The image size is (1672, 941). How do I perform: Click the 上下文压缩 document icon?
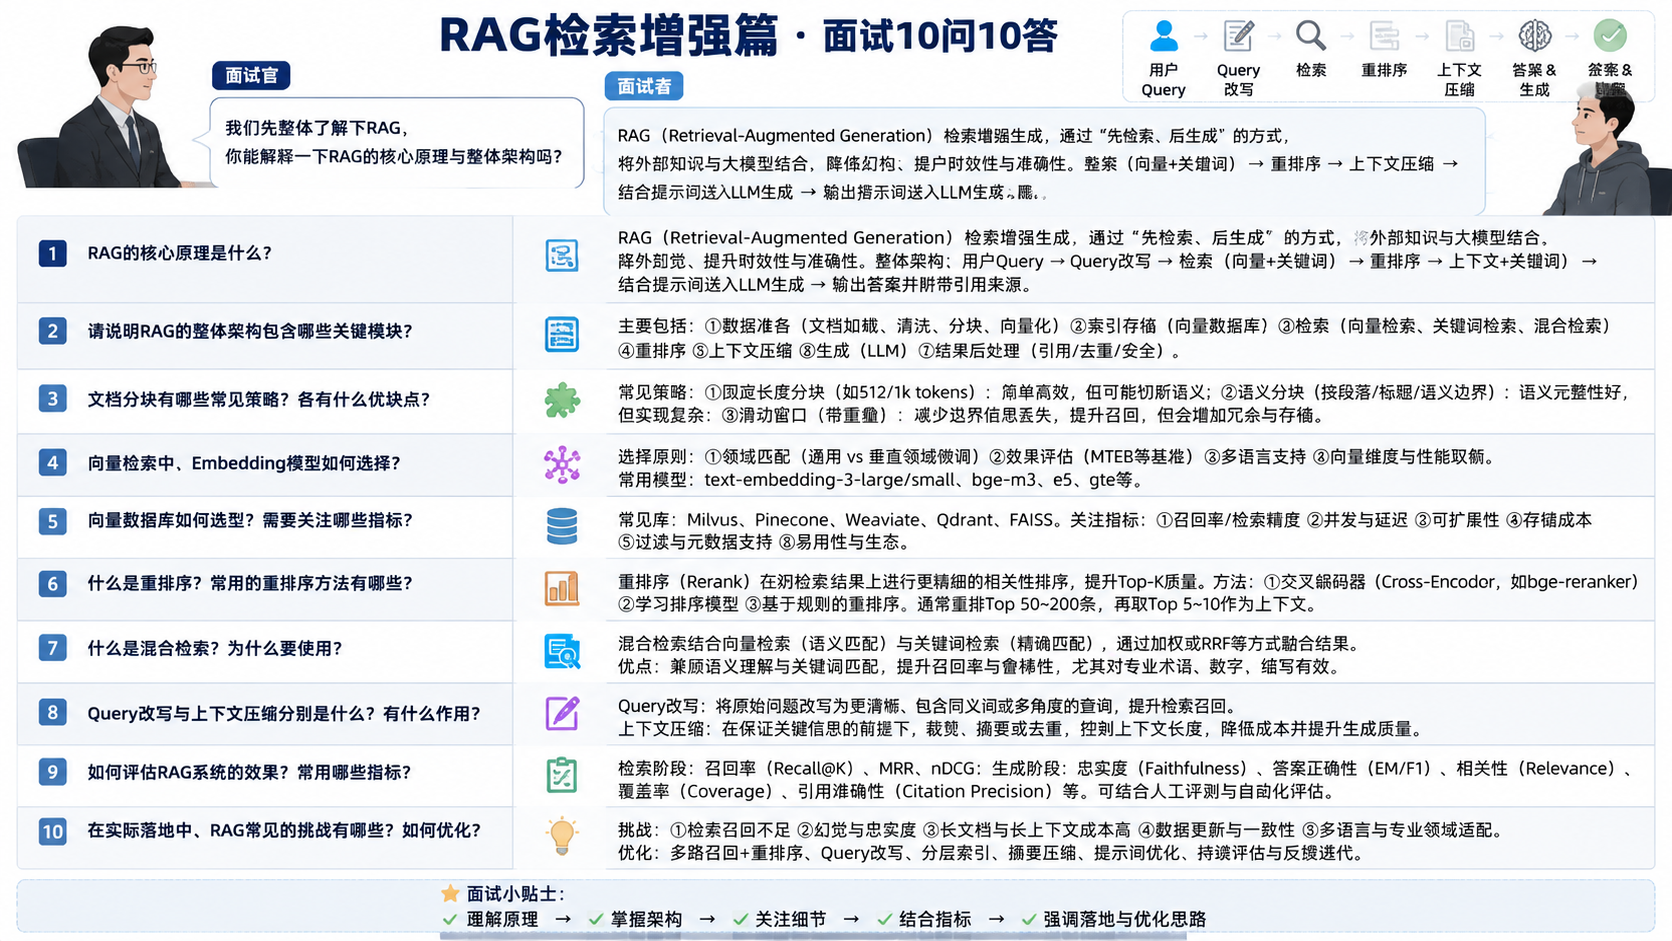click(x=1460, y=36)
